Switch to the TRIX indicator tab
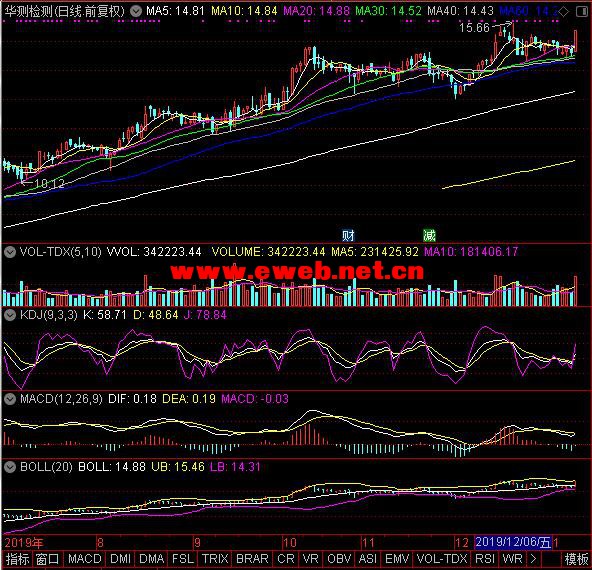Viewport: 592px width, 570px height. (x=215, y=559)
